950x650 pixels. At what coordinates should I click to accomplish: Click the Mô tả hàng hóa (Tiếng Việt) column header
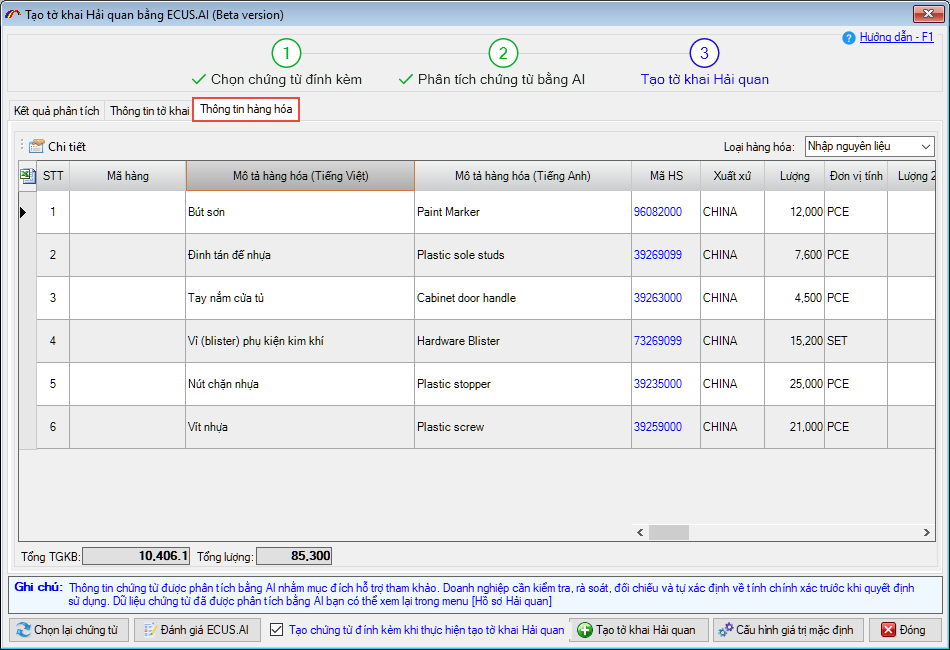300,176
